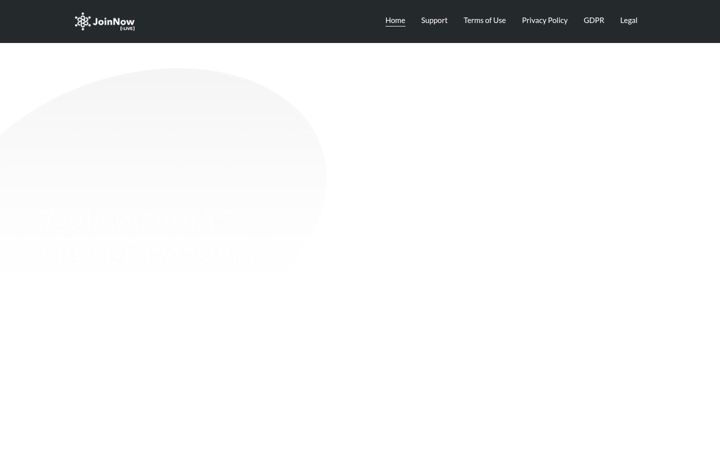Image resolution: width=720 pixels, height=450 pixels.
Task: Select the Legal nav link
Action: coord(628,20)
